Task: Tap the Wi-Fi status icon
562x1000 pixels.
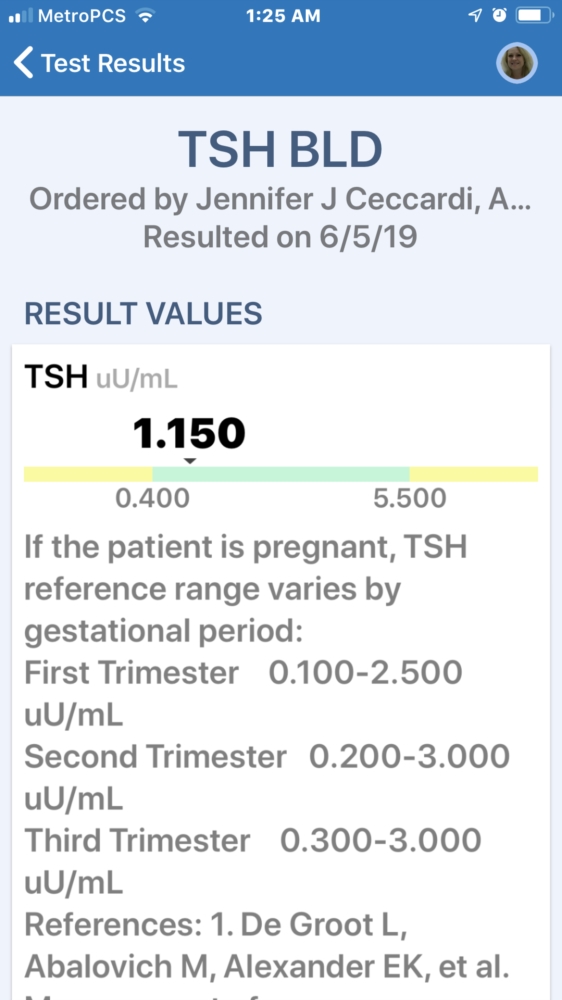Action: [x=145, y=16]
